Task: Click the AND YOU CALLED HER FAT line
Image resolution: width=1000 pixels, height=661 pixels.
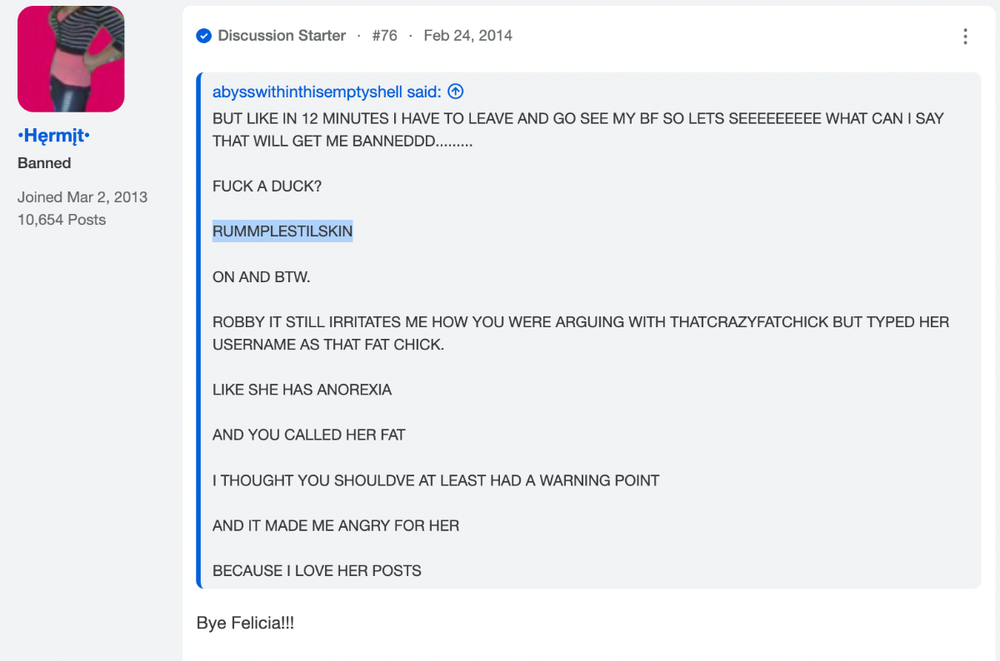Action: (309, 435)
